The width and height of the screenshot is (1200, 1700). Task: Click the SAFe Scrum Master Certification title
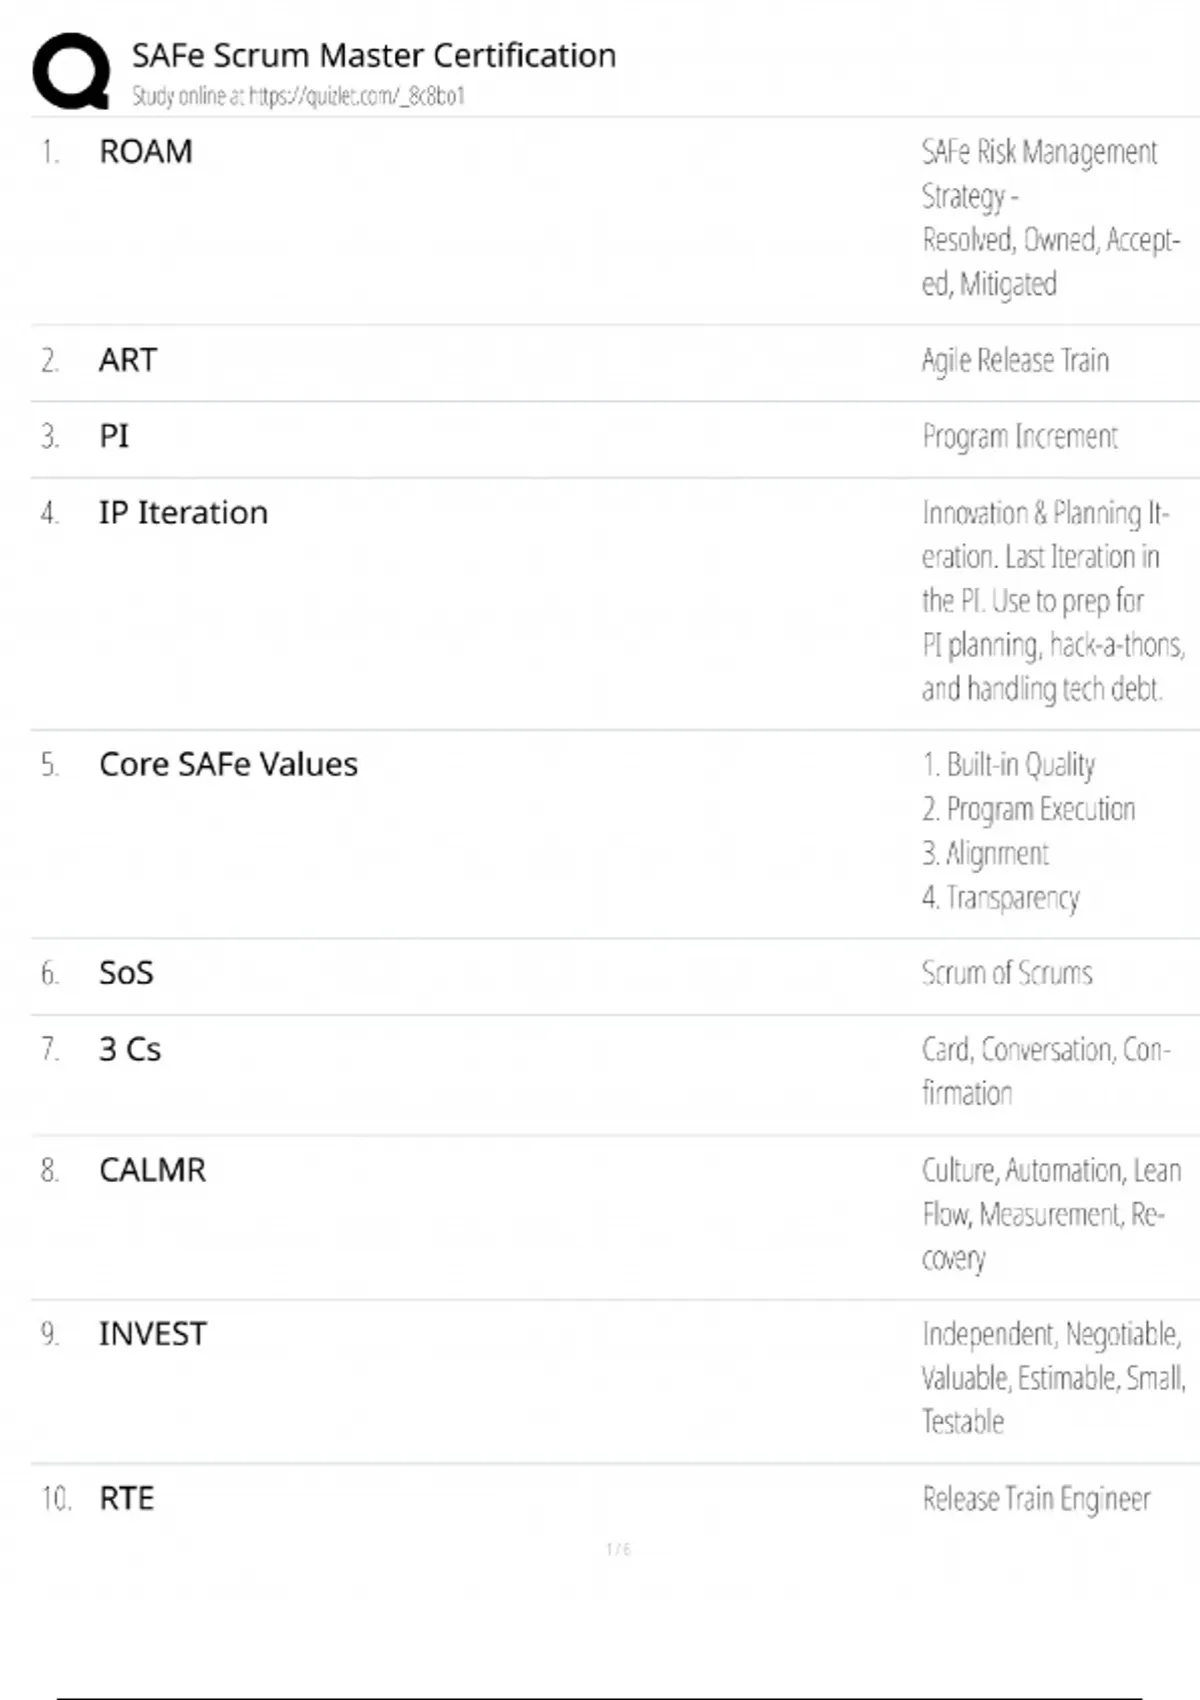coord(374,56)
